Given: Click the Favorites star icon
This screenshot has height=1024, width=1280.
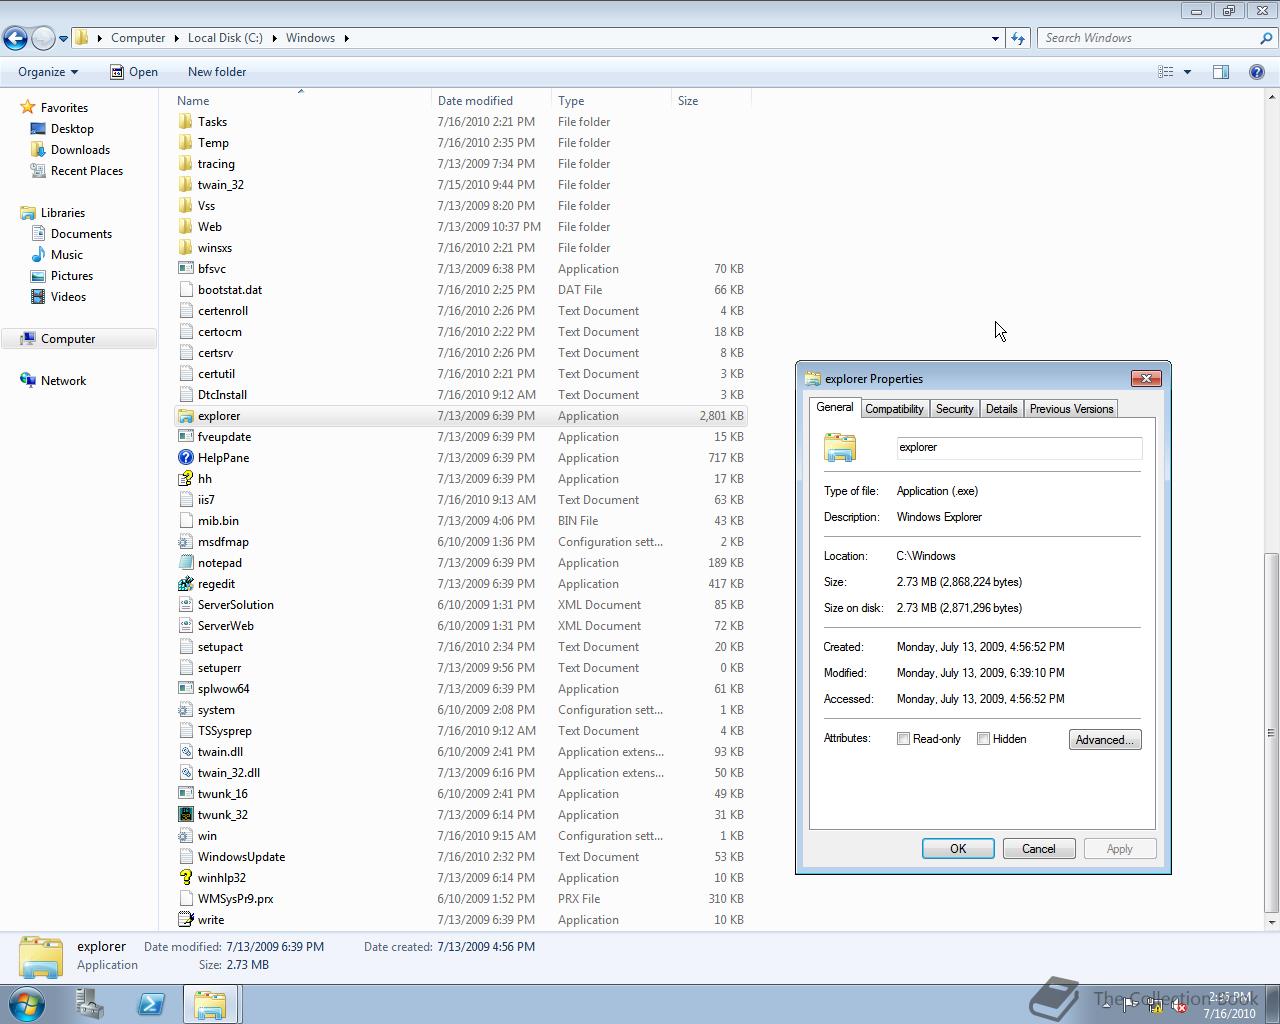Looking at the screenshot, I should point(28,107).
